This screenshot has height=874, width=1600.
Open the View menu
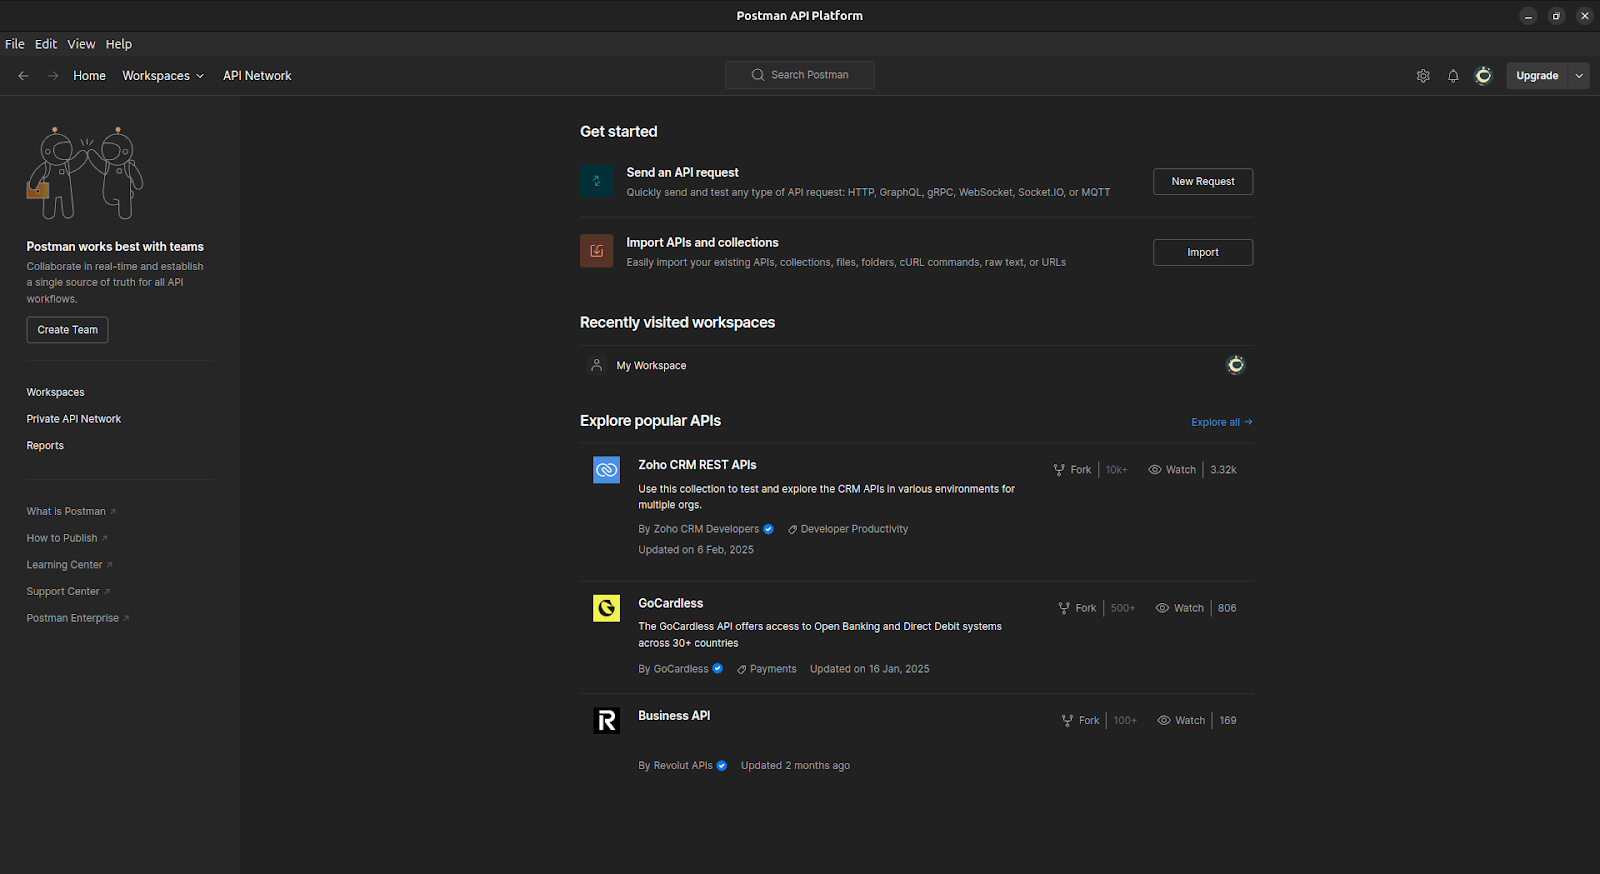click(x=81, y=44)
